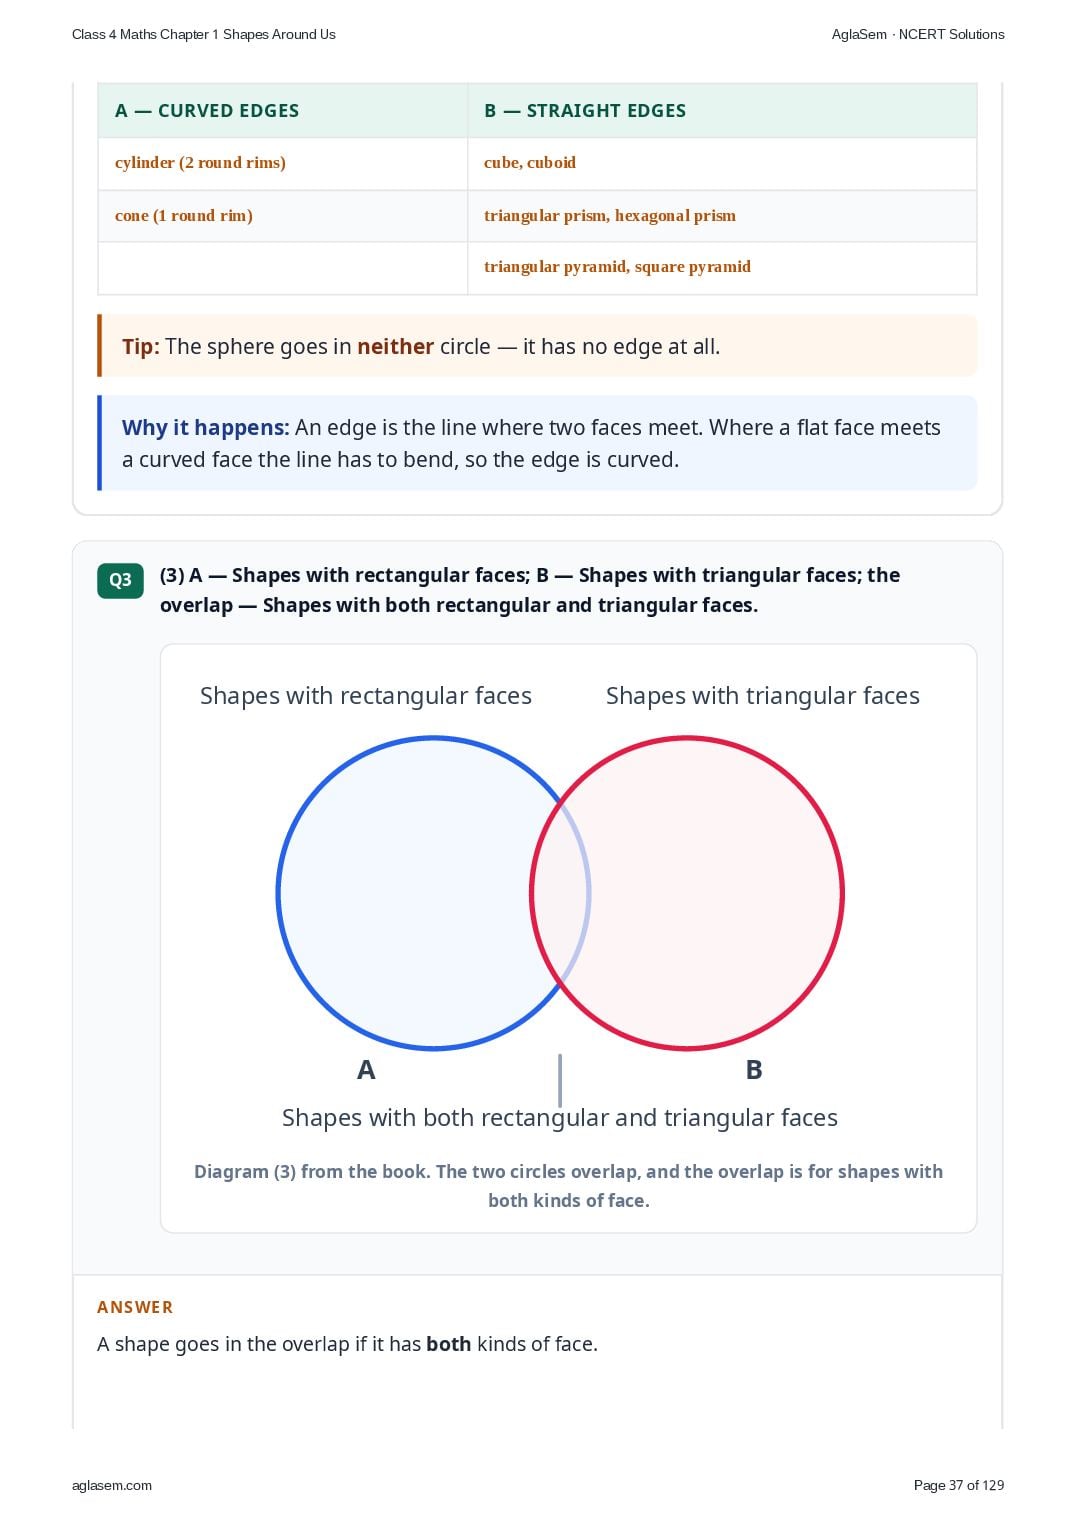Click the Tip box about the sphere
This screenshot has width=1076, height=1522.
tap(537, 346)
